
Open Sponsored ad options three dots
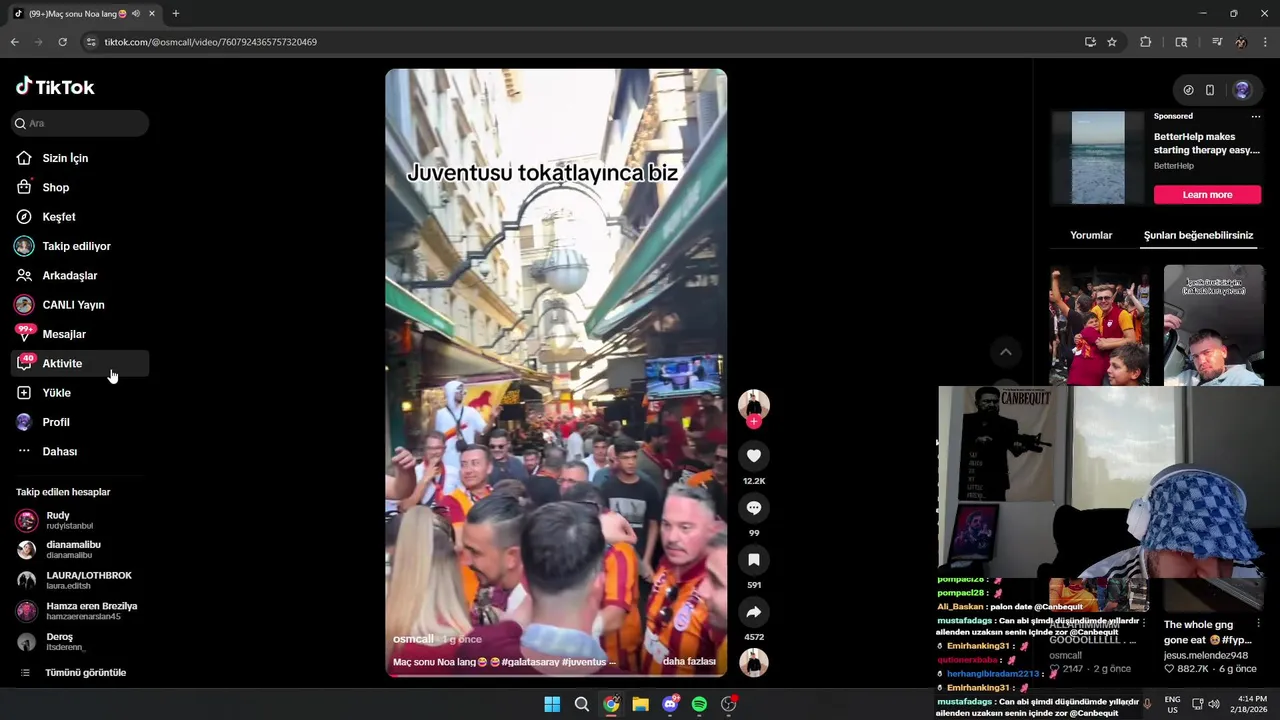tap(1256, 116)
